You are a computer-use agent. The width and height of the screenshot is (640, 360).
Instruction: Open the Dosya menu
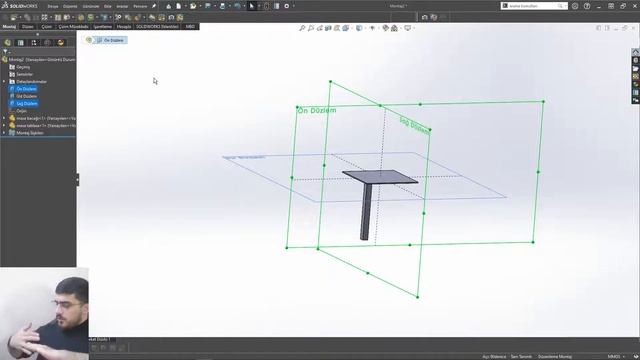53,7
